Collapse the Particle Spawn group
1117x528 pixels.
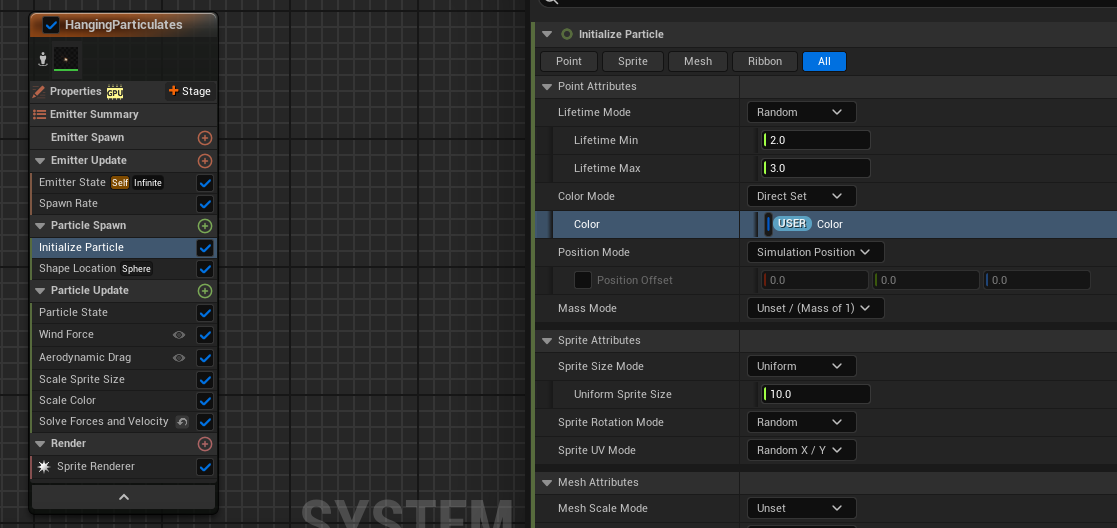[40, 226]
